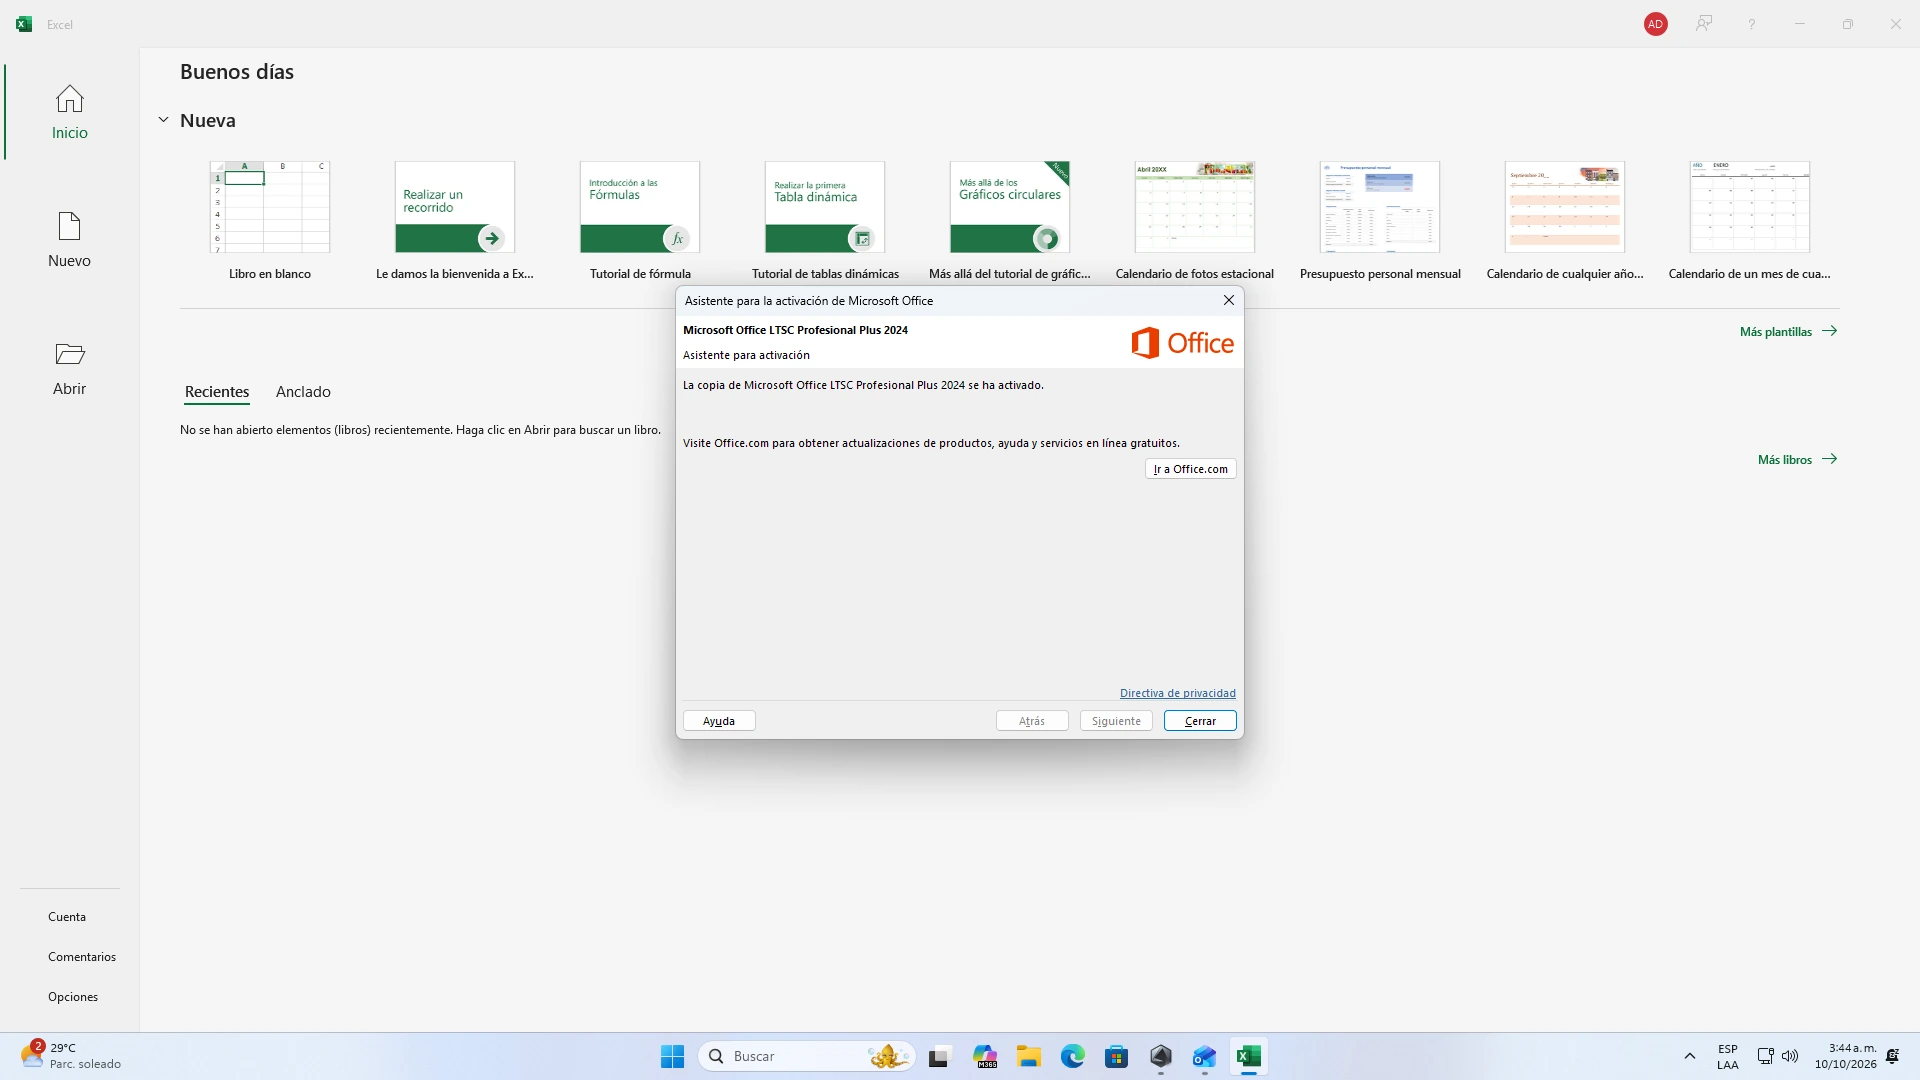Open Tutorial de tablas dinámicas template

point(825,220)
